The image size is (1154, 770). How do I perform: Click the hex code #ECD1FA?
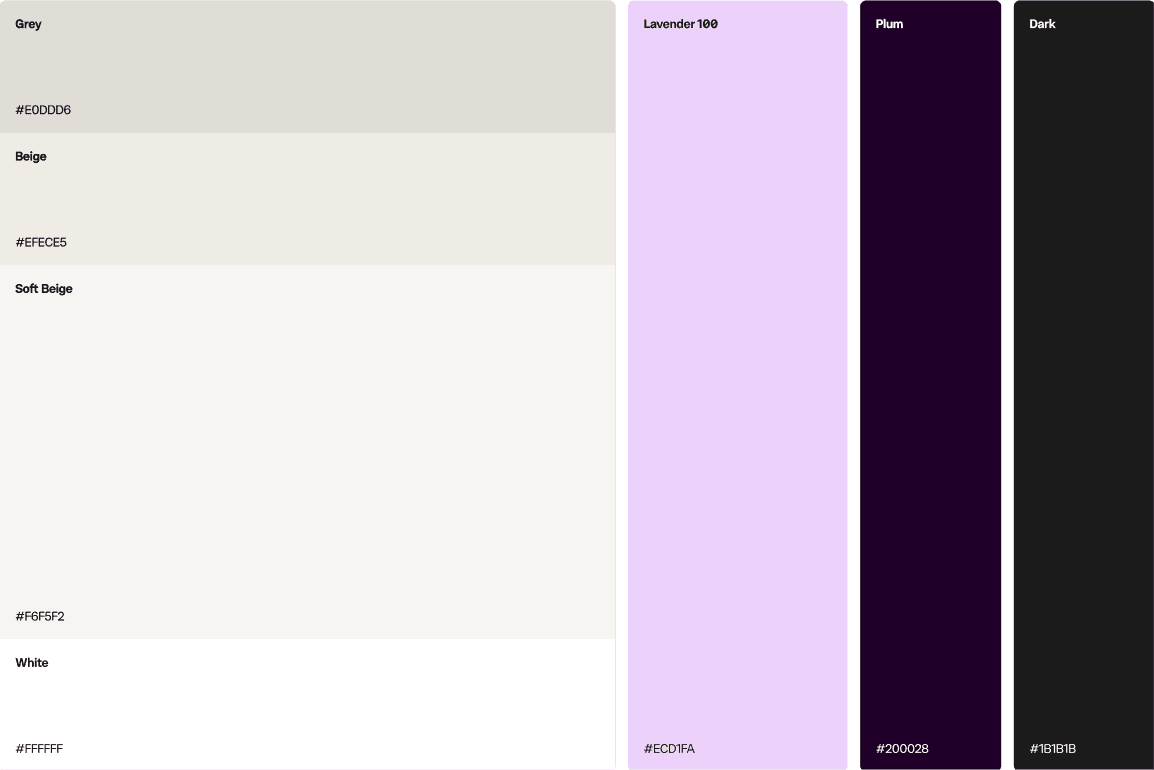click(669, 749)
